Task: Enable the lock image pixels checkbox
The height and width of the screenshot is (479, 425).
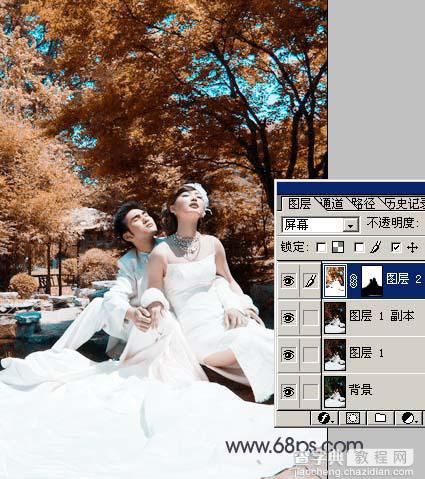Action: coord(359,247)
